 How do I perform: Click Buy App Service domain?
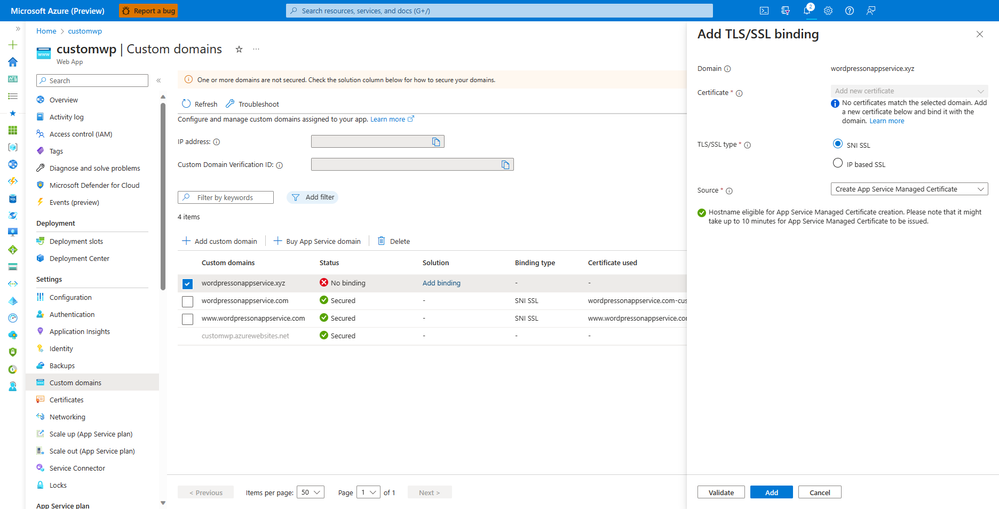(x=317, y=241)
